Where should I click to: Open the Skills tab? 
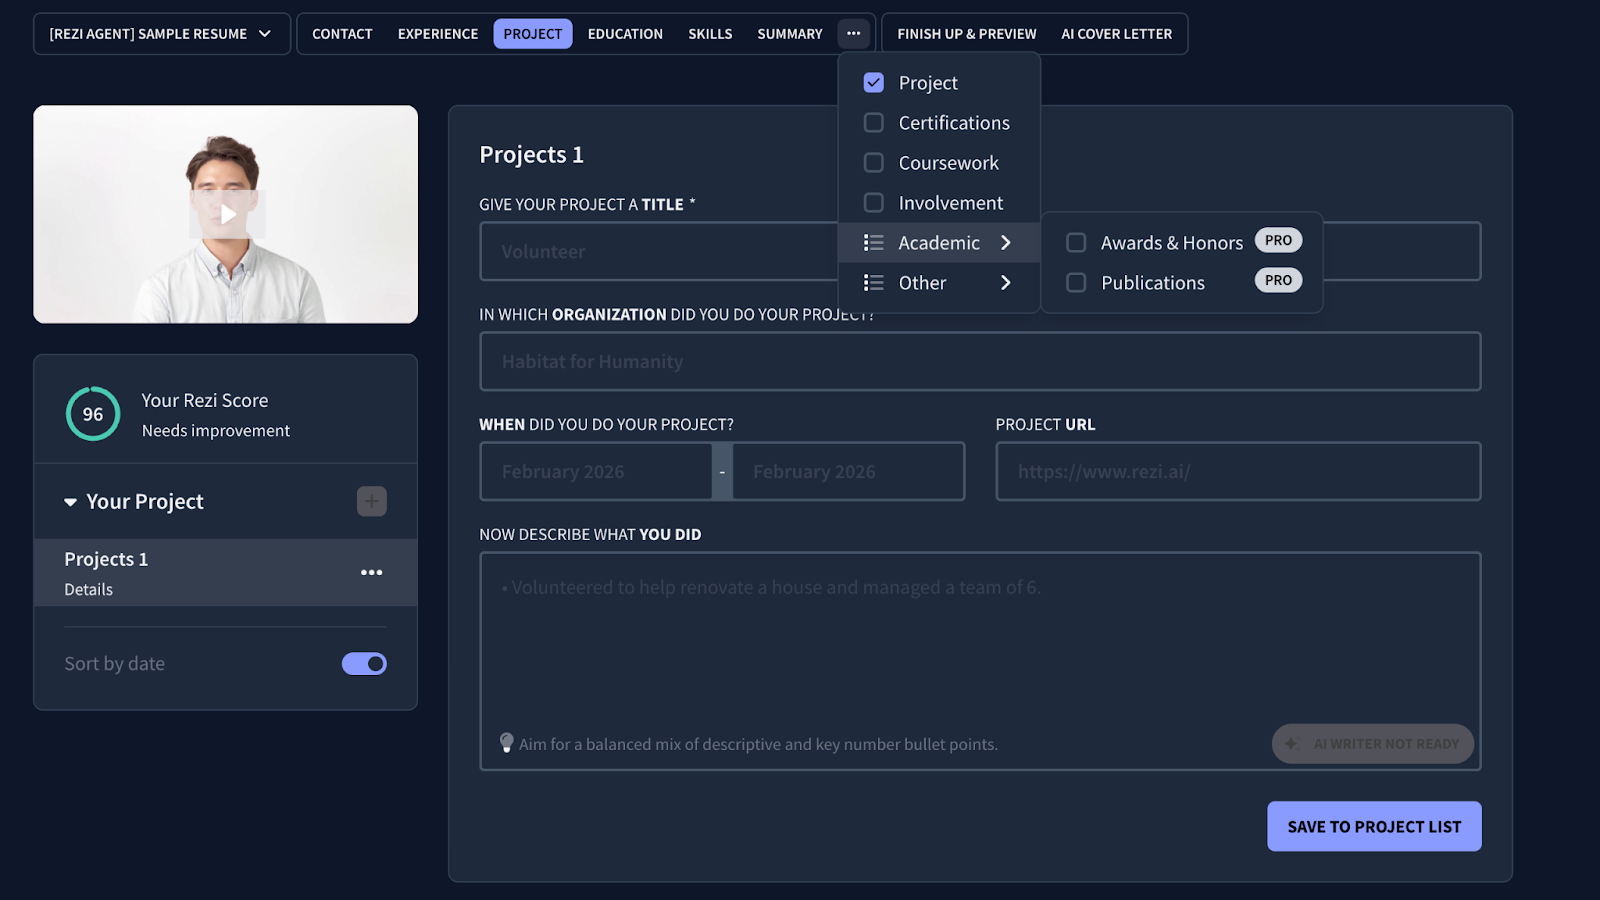click(x=710, y=34)
